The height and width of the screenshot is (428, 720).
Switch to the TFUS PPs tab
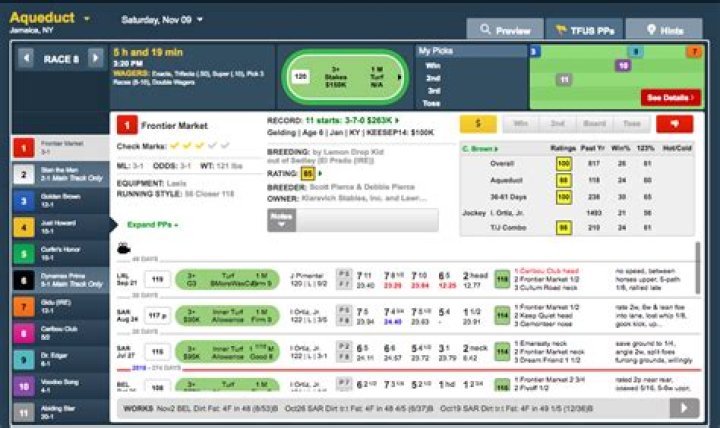589,30
